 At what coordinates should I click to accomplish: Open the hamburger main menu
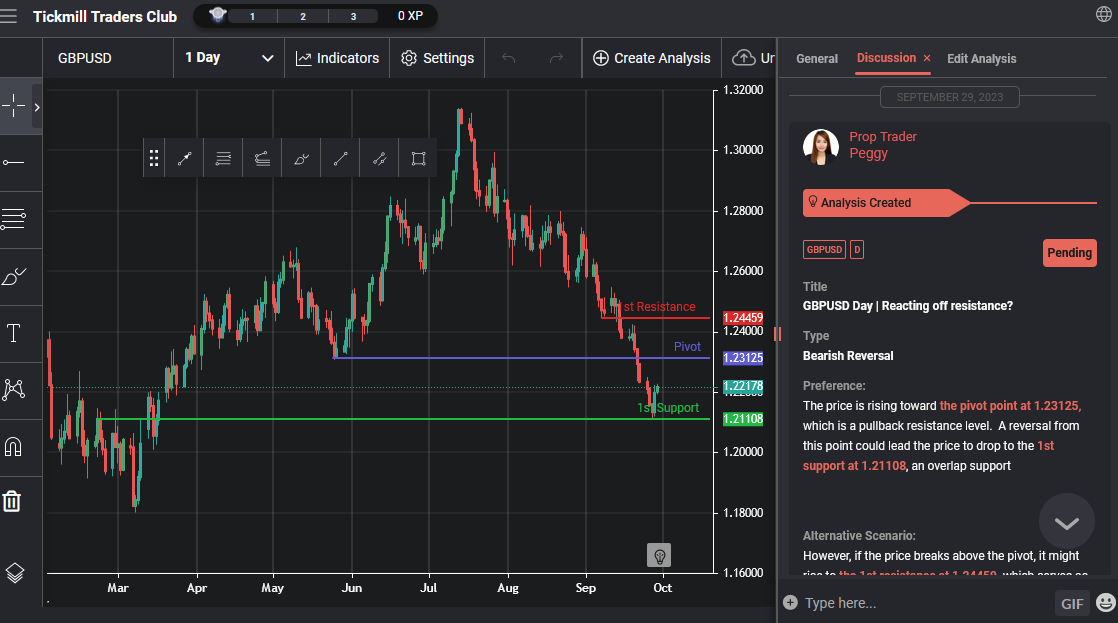tap(9, 16)
